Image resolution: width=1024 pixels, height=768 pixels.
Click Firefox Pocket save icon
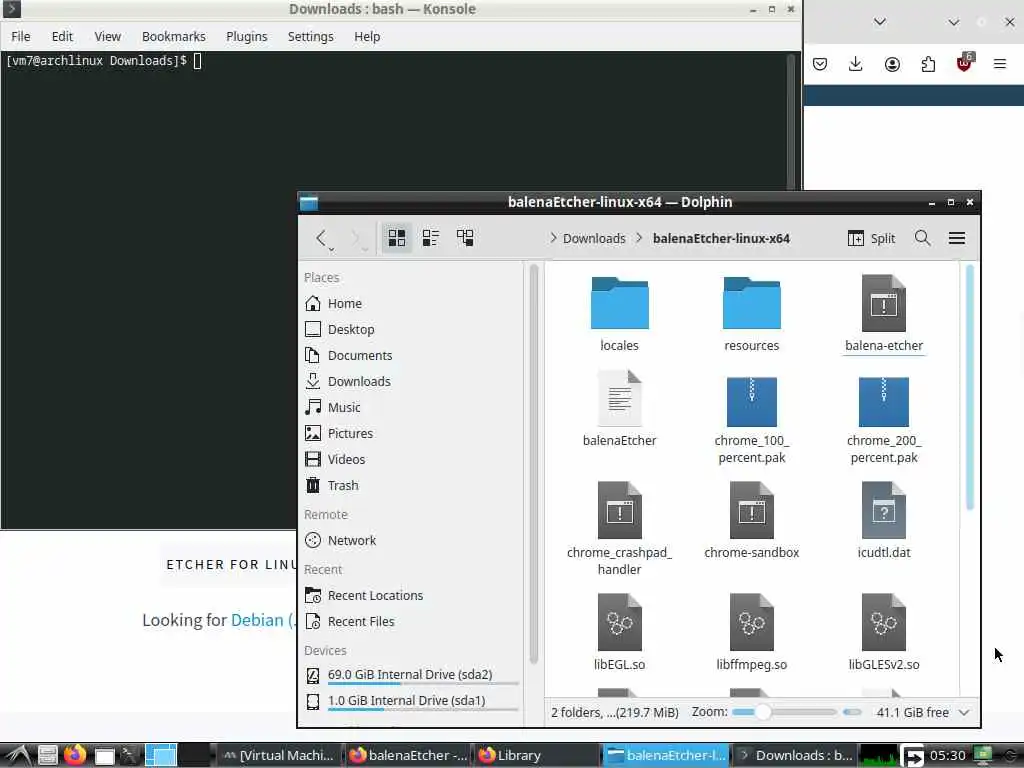820,64
